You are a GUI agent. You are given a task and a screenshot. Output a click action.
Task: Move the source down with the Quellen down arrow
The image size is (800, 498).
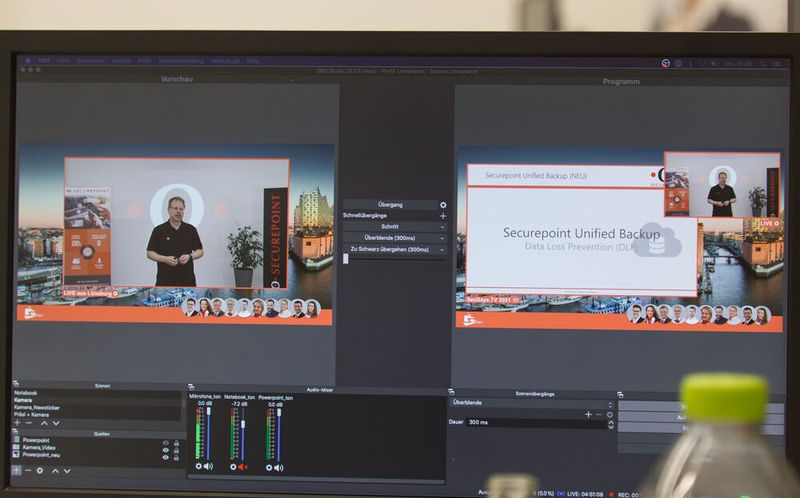pos(67,471)
